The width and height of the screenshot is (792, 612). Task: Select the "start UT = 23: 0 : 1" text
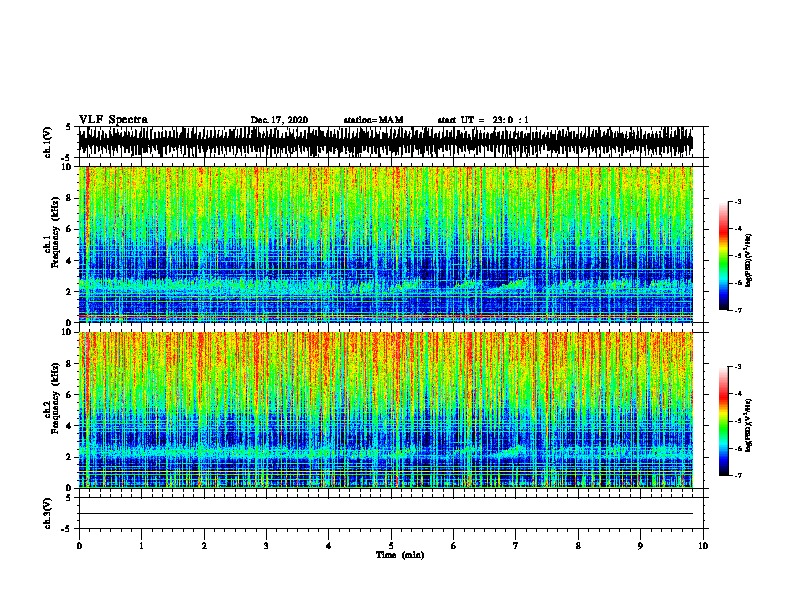[x=483, y=120]
